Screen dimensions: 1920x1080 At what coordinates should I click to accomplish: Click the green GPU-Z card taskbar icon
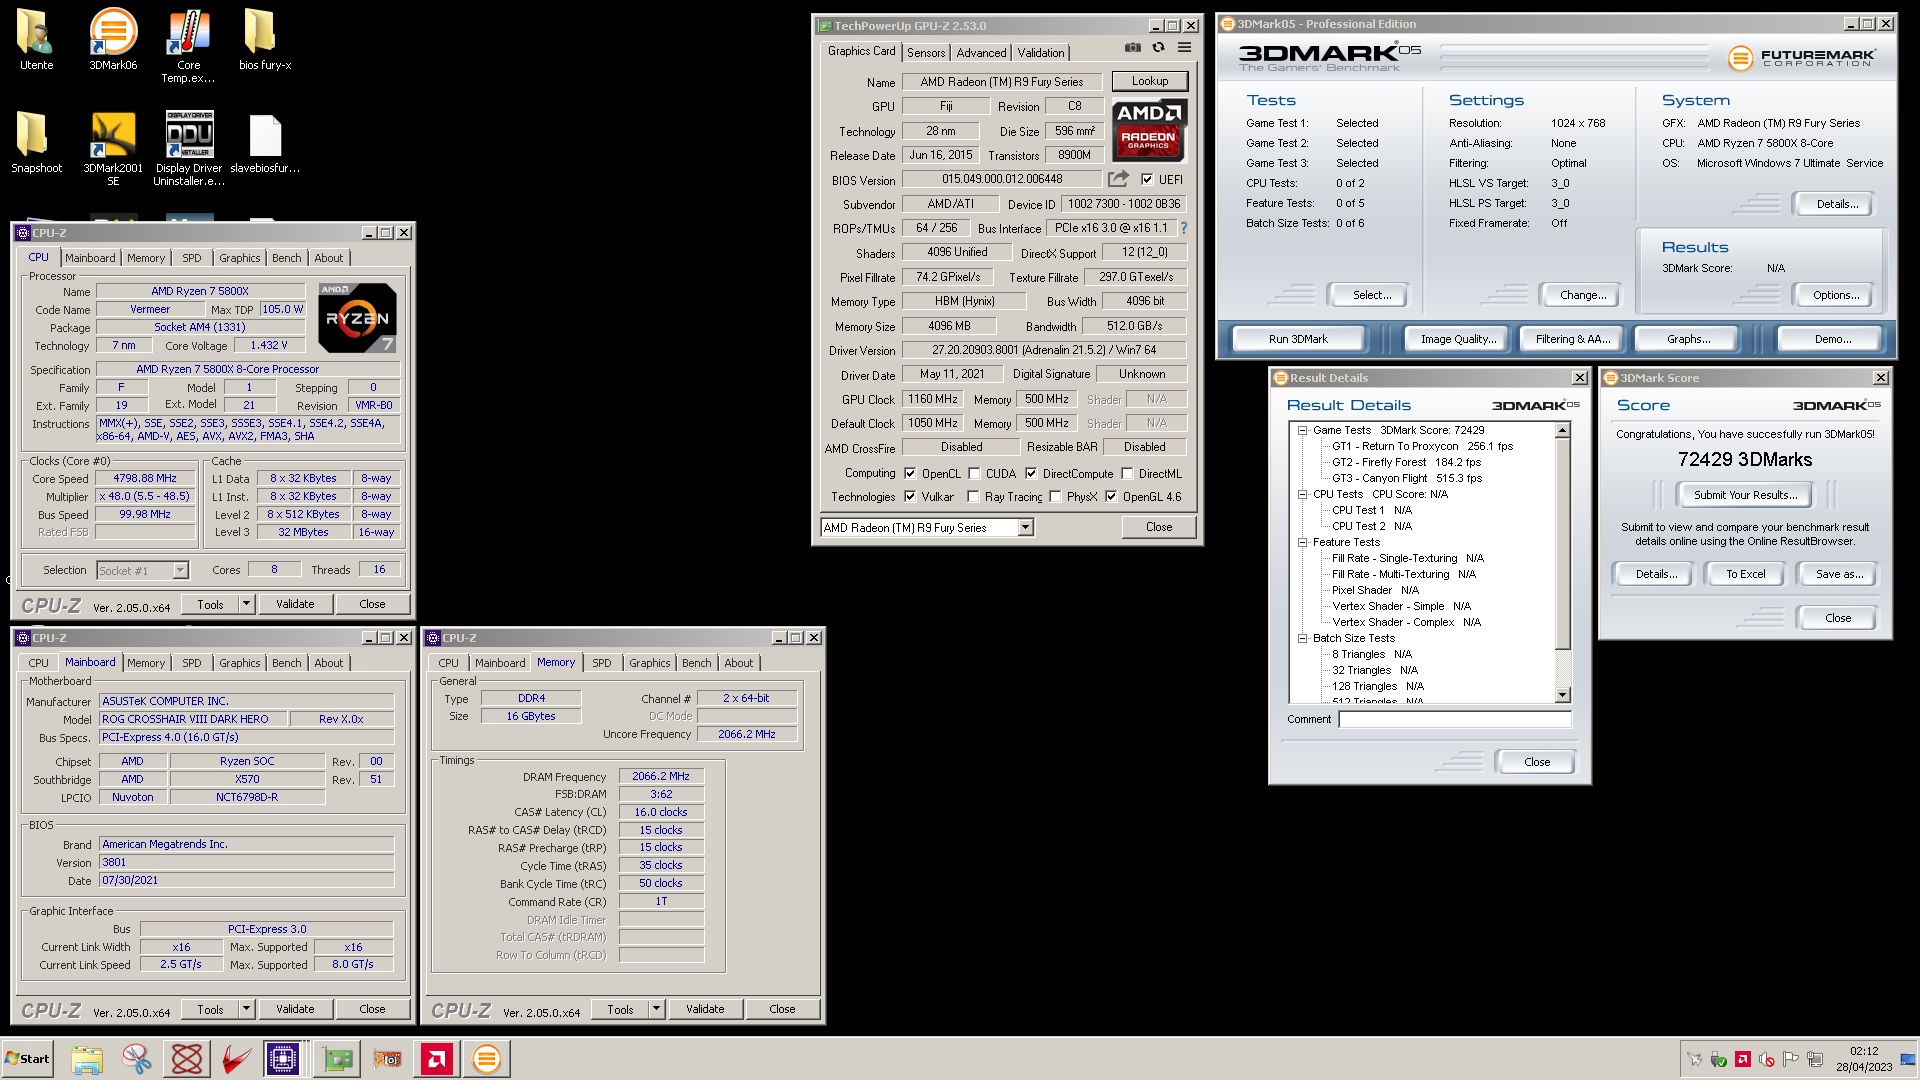[x=338, y=1059]
